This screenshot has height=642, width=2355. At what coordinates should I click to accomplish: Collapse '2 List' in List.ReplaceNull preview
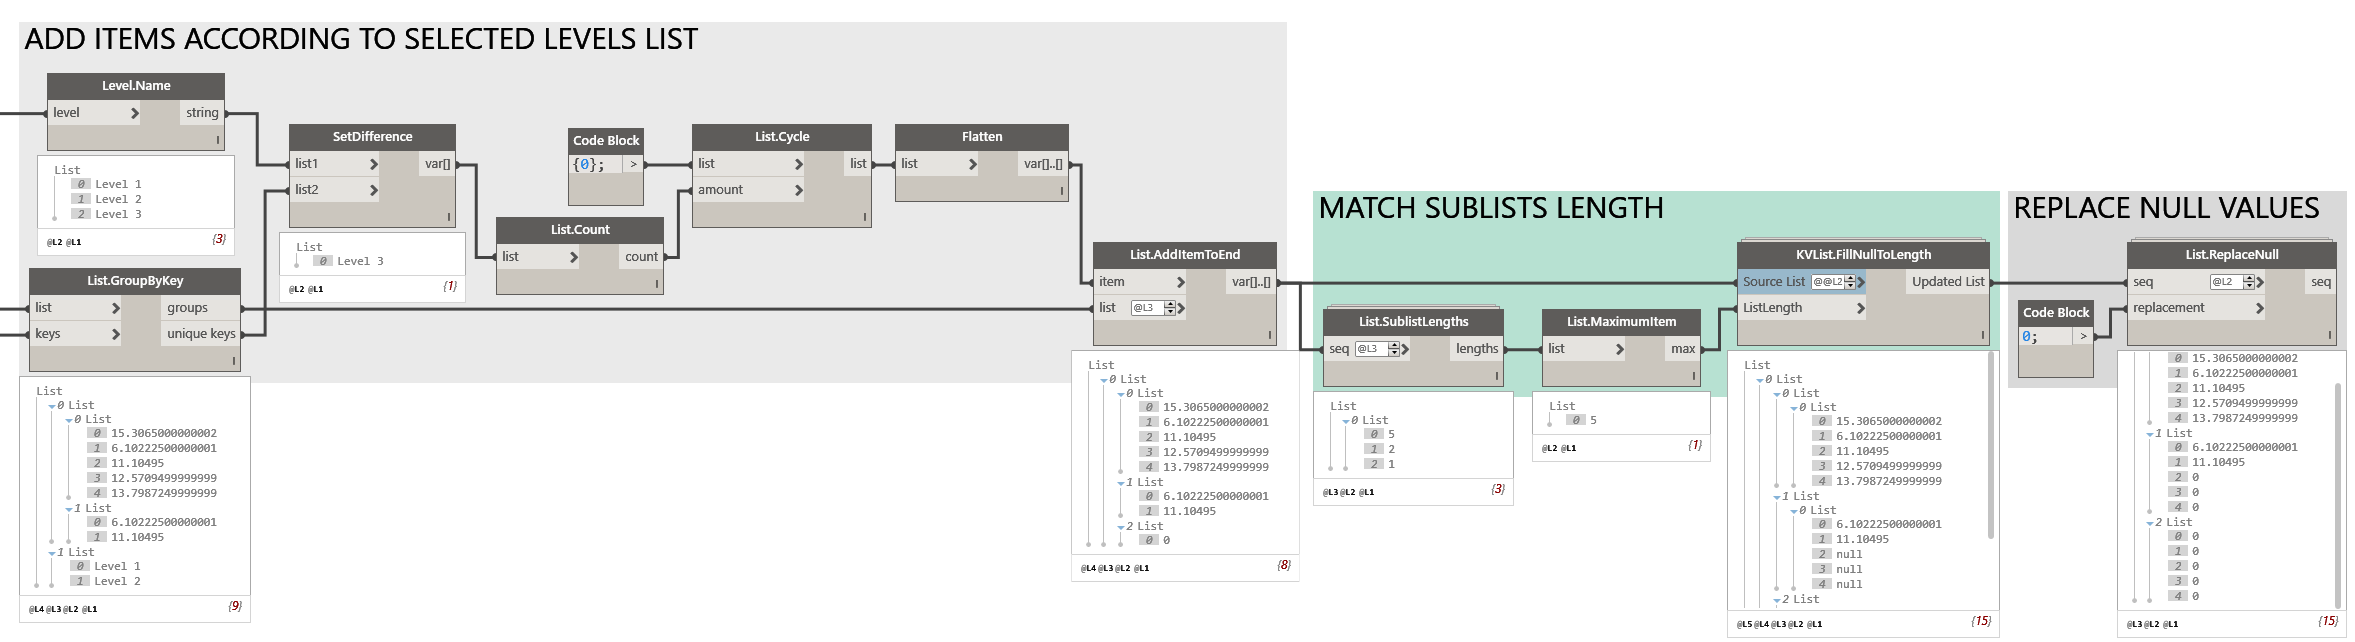pos(2149,522)
